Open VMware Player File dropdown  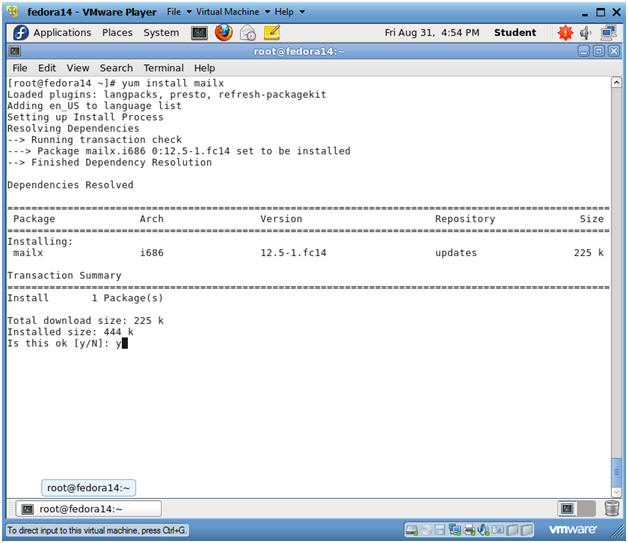pos(179,12)
